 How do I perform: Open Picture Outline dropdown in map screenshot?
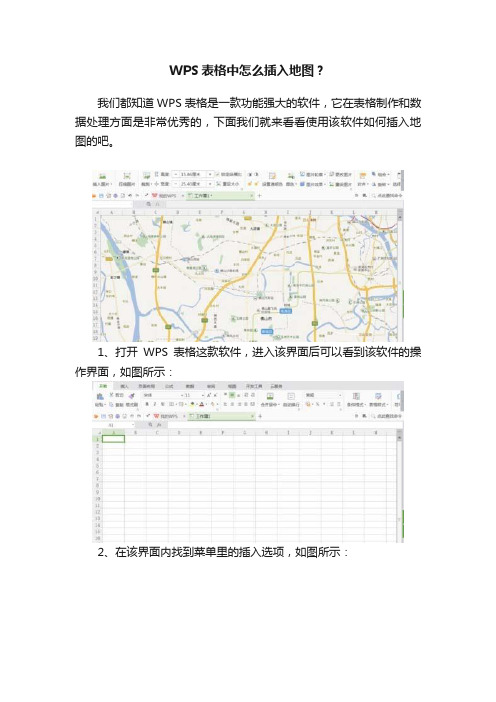click(313, 174)
